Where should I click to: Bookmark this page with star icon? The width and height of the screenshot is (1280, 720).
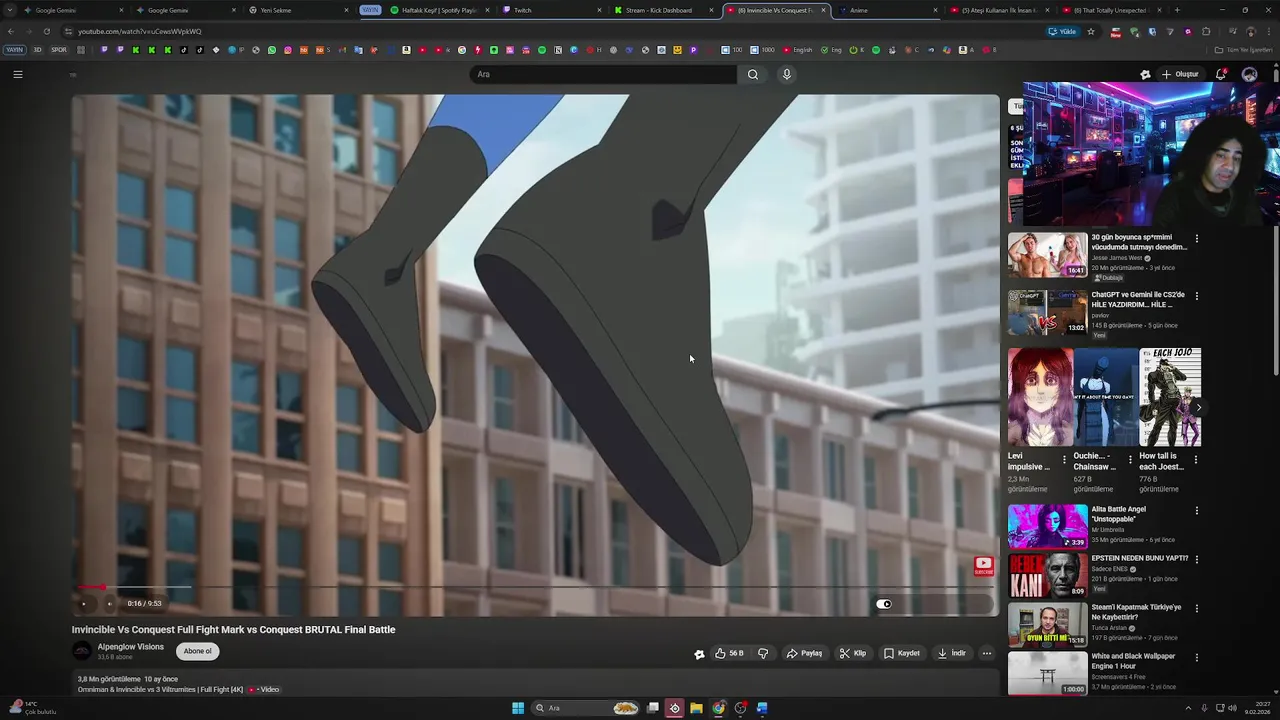coord(1091,31)
